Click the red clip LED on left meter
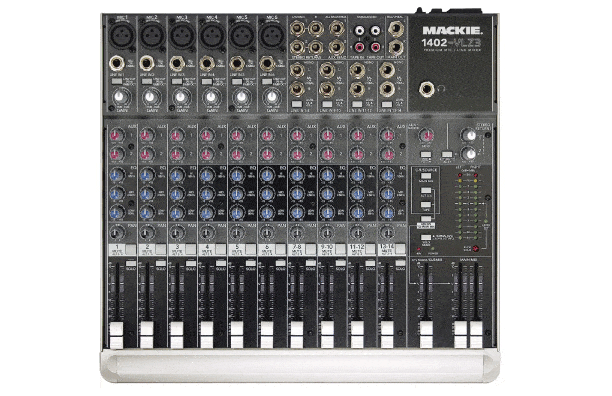 coord(460,176)
